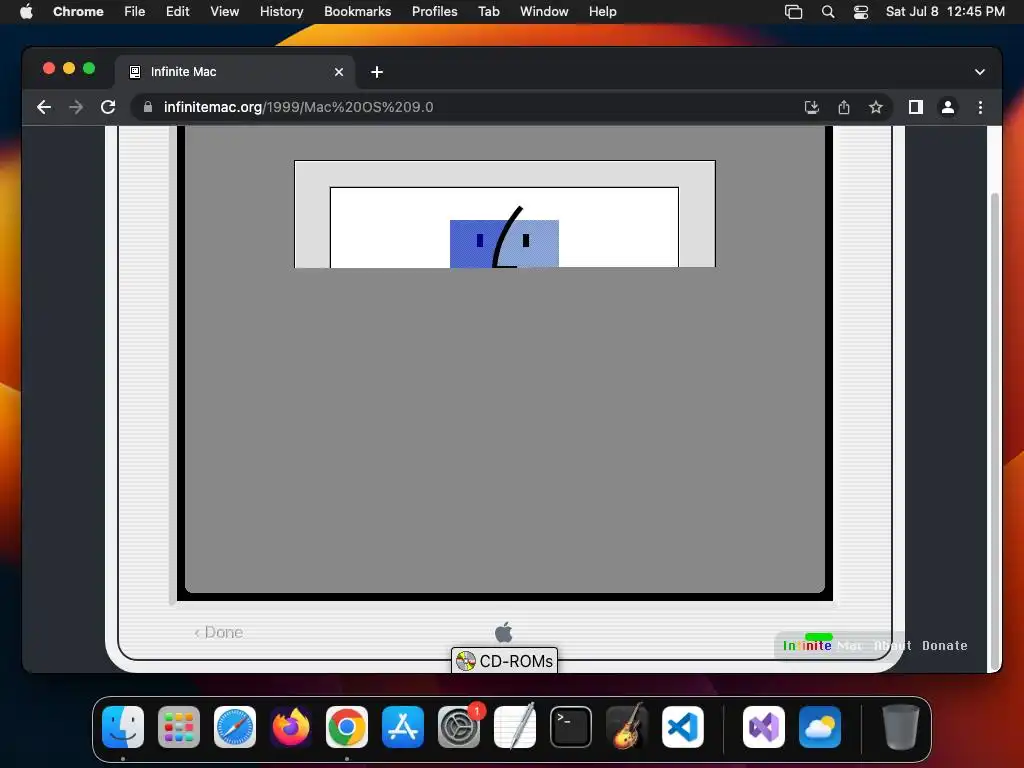Open the Chrome application menu

[78, 11]
